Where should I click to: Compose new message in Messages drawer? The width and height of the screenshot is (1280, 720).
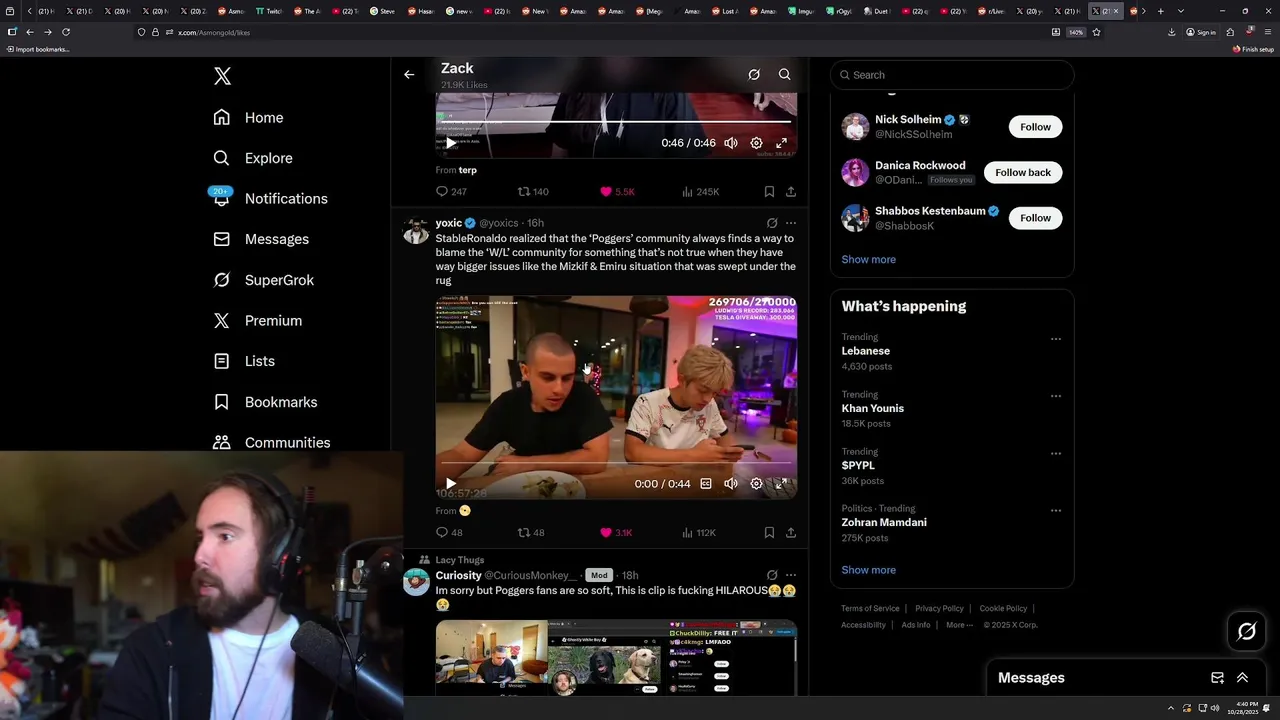1217,678
